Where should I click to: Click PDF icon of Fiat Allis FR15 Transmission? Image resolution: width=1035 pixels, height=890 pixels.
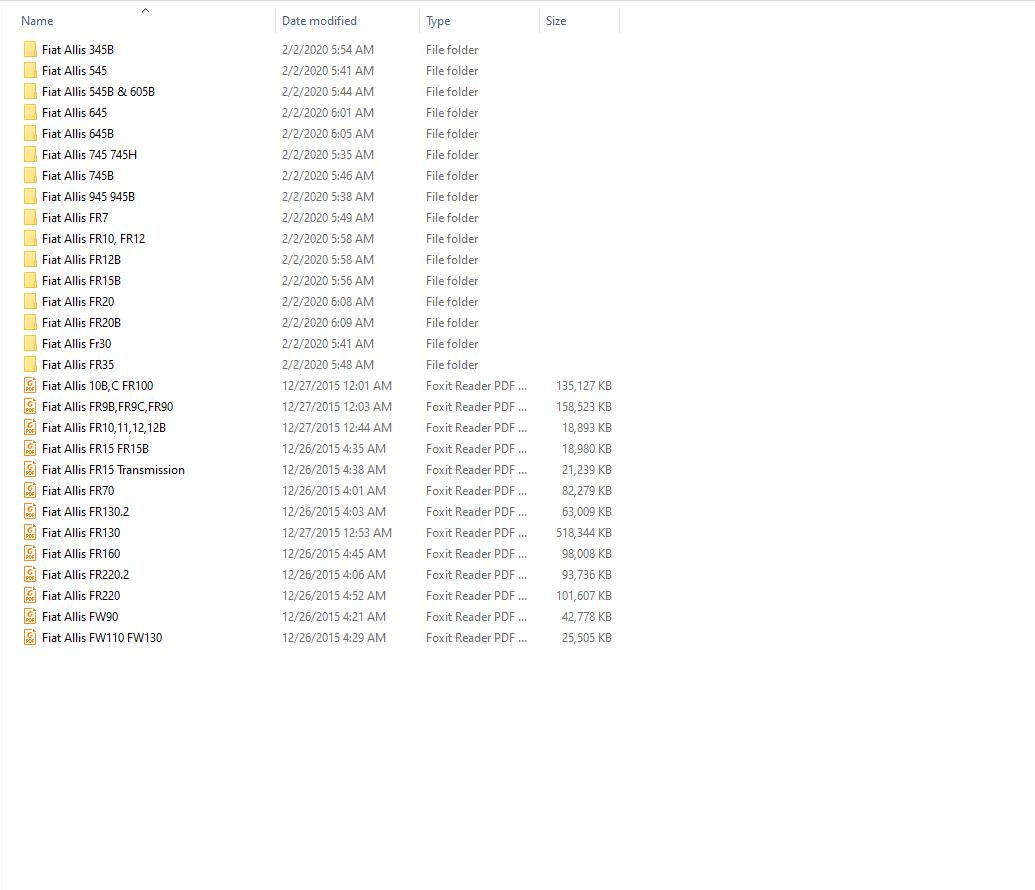[x=30, y=469]
